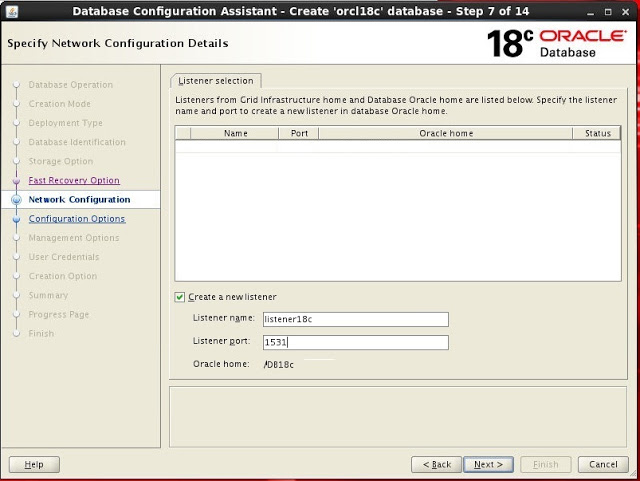The image size is (640, 481).
Task: Click the Status column header
Action: point(597,133)
